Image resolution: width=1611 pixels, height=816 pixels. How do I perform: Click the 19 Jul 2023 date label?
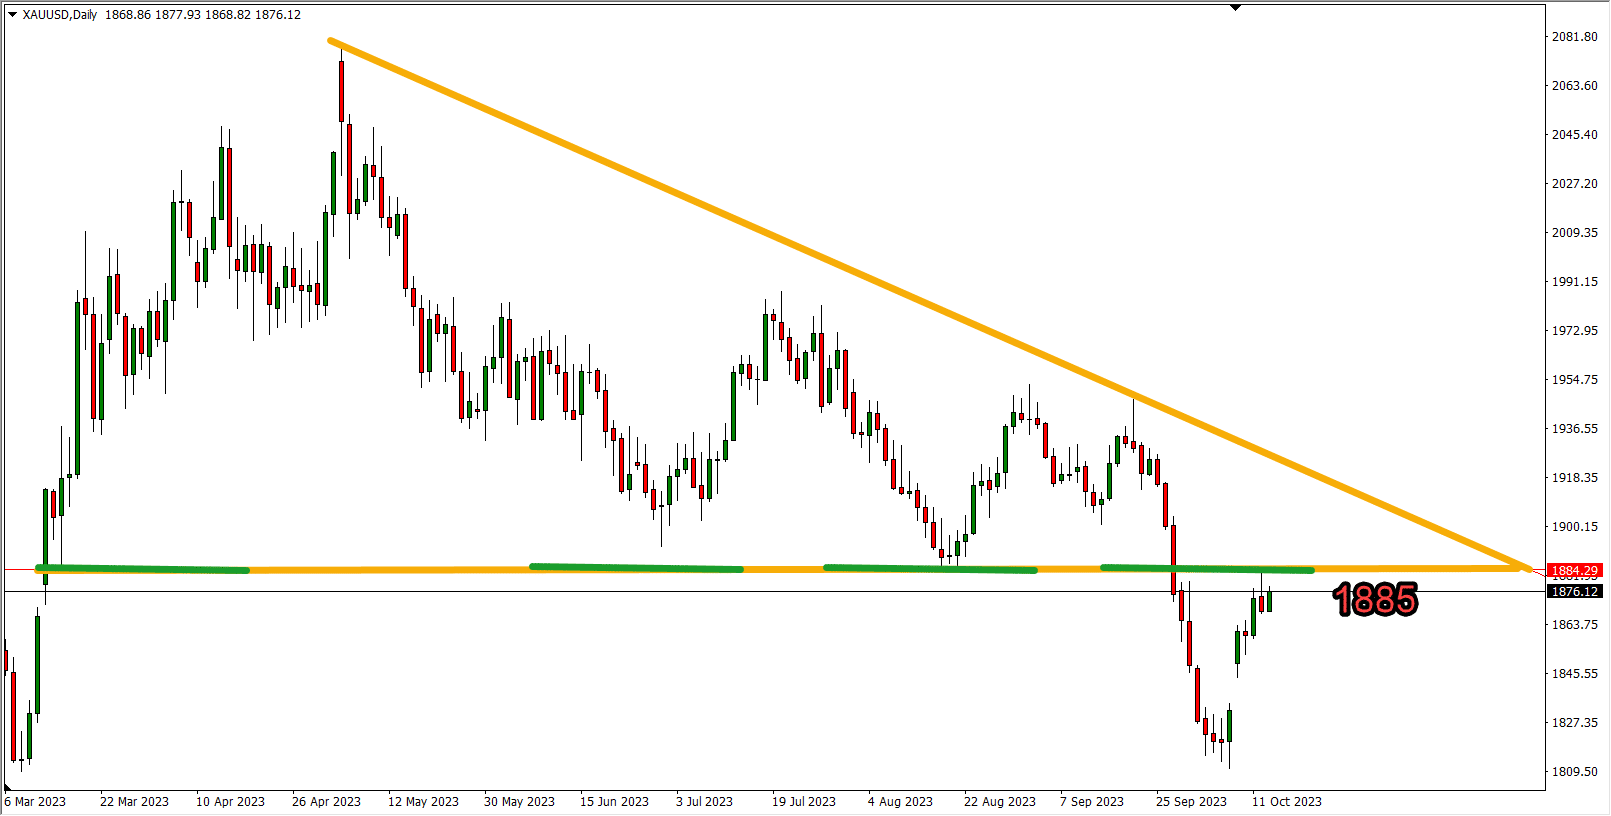803,802
